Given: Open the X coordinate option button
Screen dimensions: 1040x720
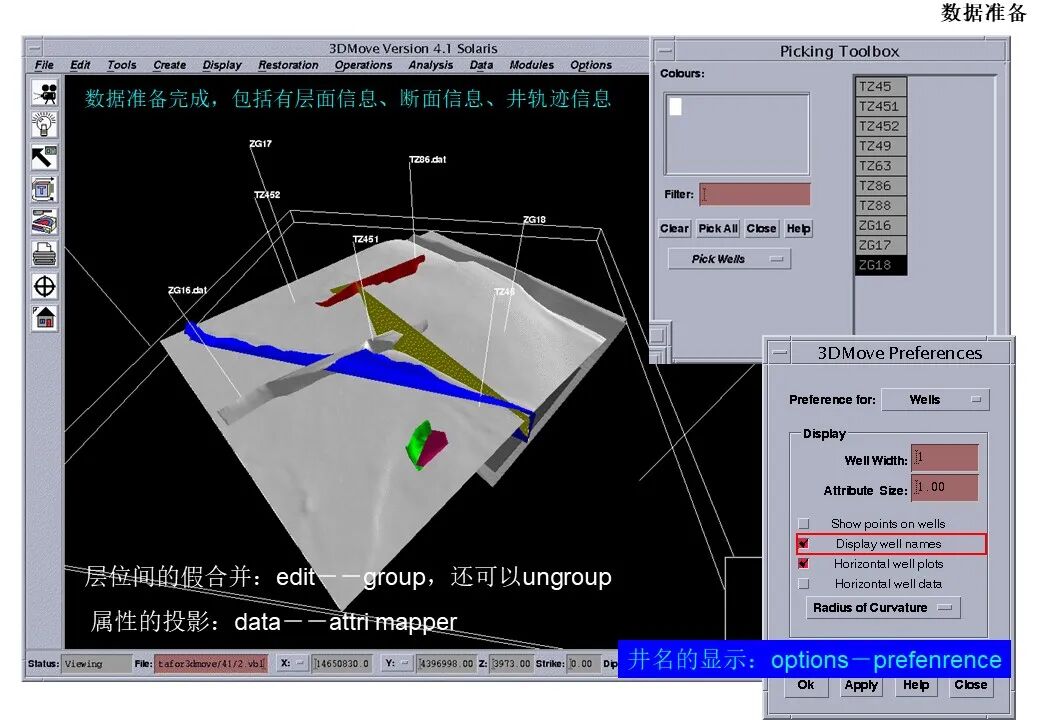Looking at the screenshot, I should [x=292, y=663].
